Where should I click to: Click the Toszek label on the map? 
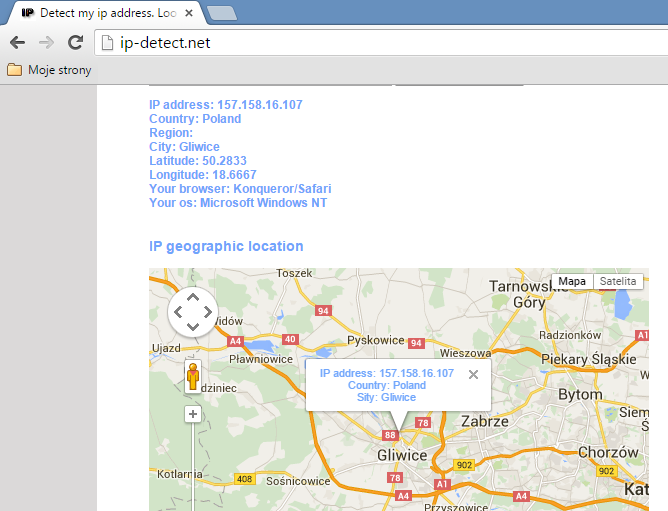point(294,273)
